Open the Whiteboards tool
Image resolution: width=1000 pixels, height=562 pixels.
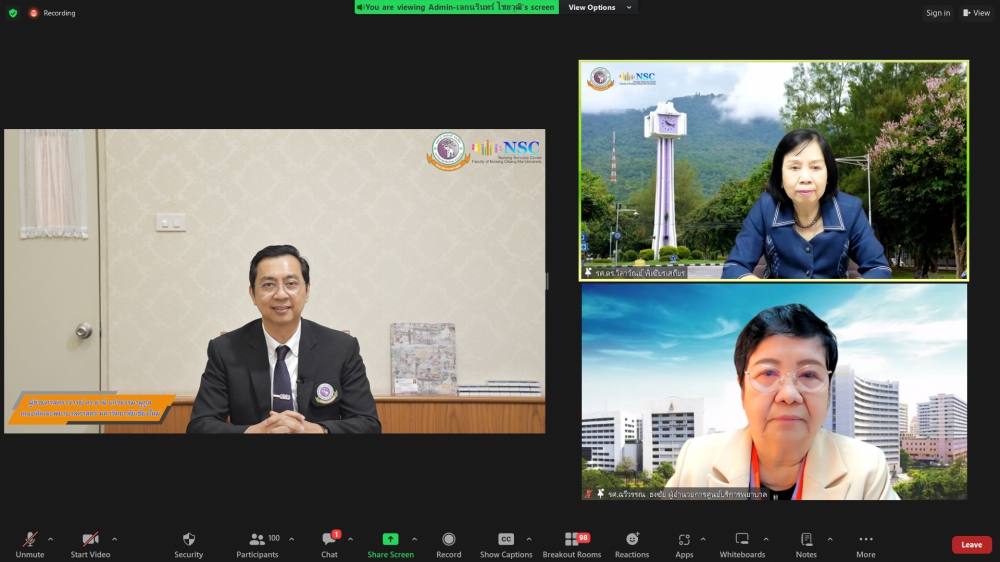pyautogui.click(x=742, y=540)
